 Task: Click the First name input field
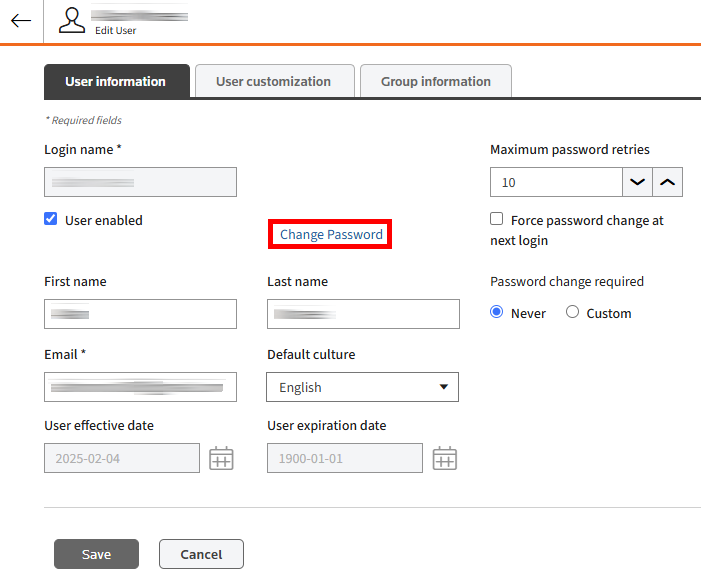pos(140,314)
